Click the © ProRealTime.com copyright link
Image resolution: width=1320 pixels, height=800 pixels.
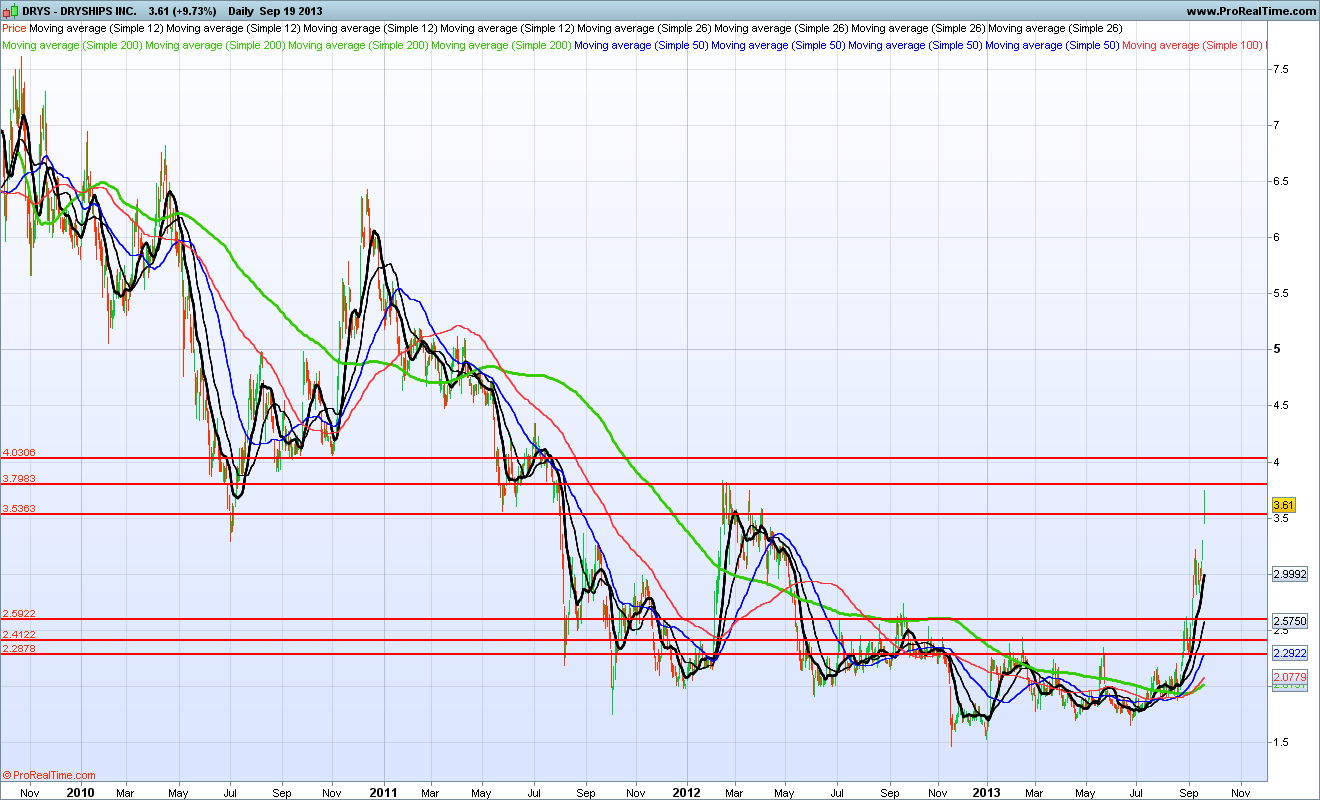coord(50,775)
